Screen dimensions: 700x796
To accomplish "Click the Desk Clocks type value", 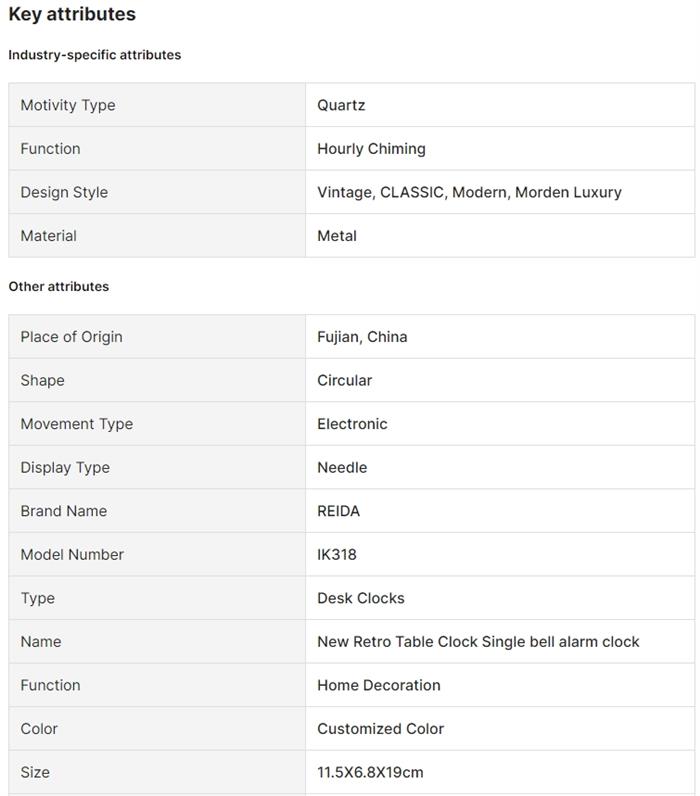I will 361,598.
